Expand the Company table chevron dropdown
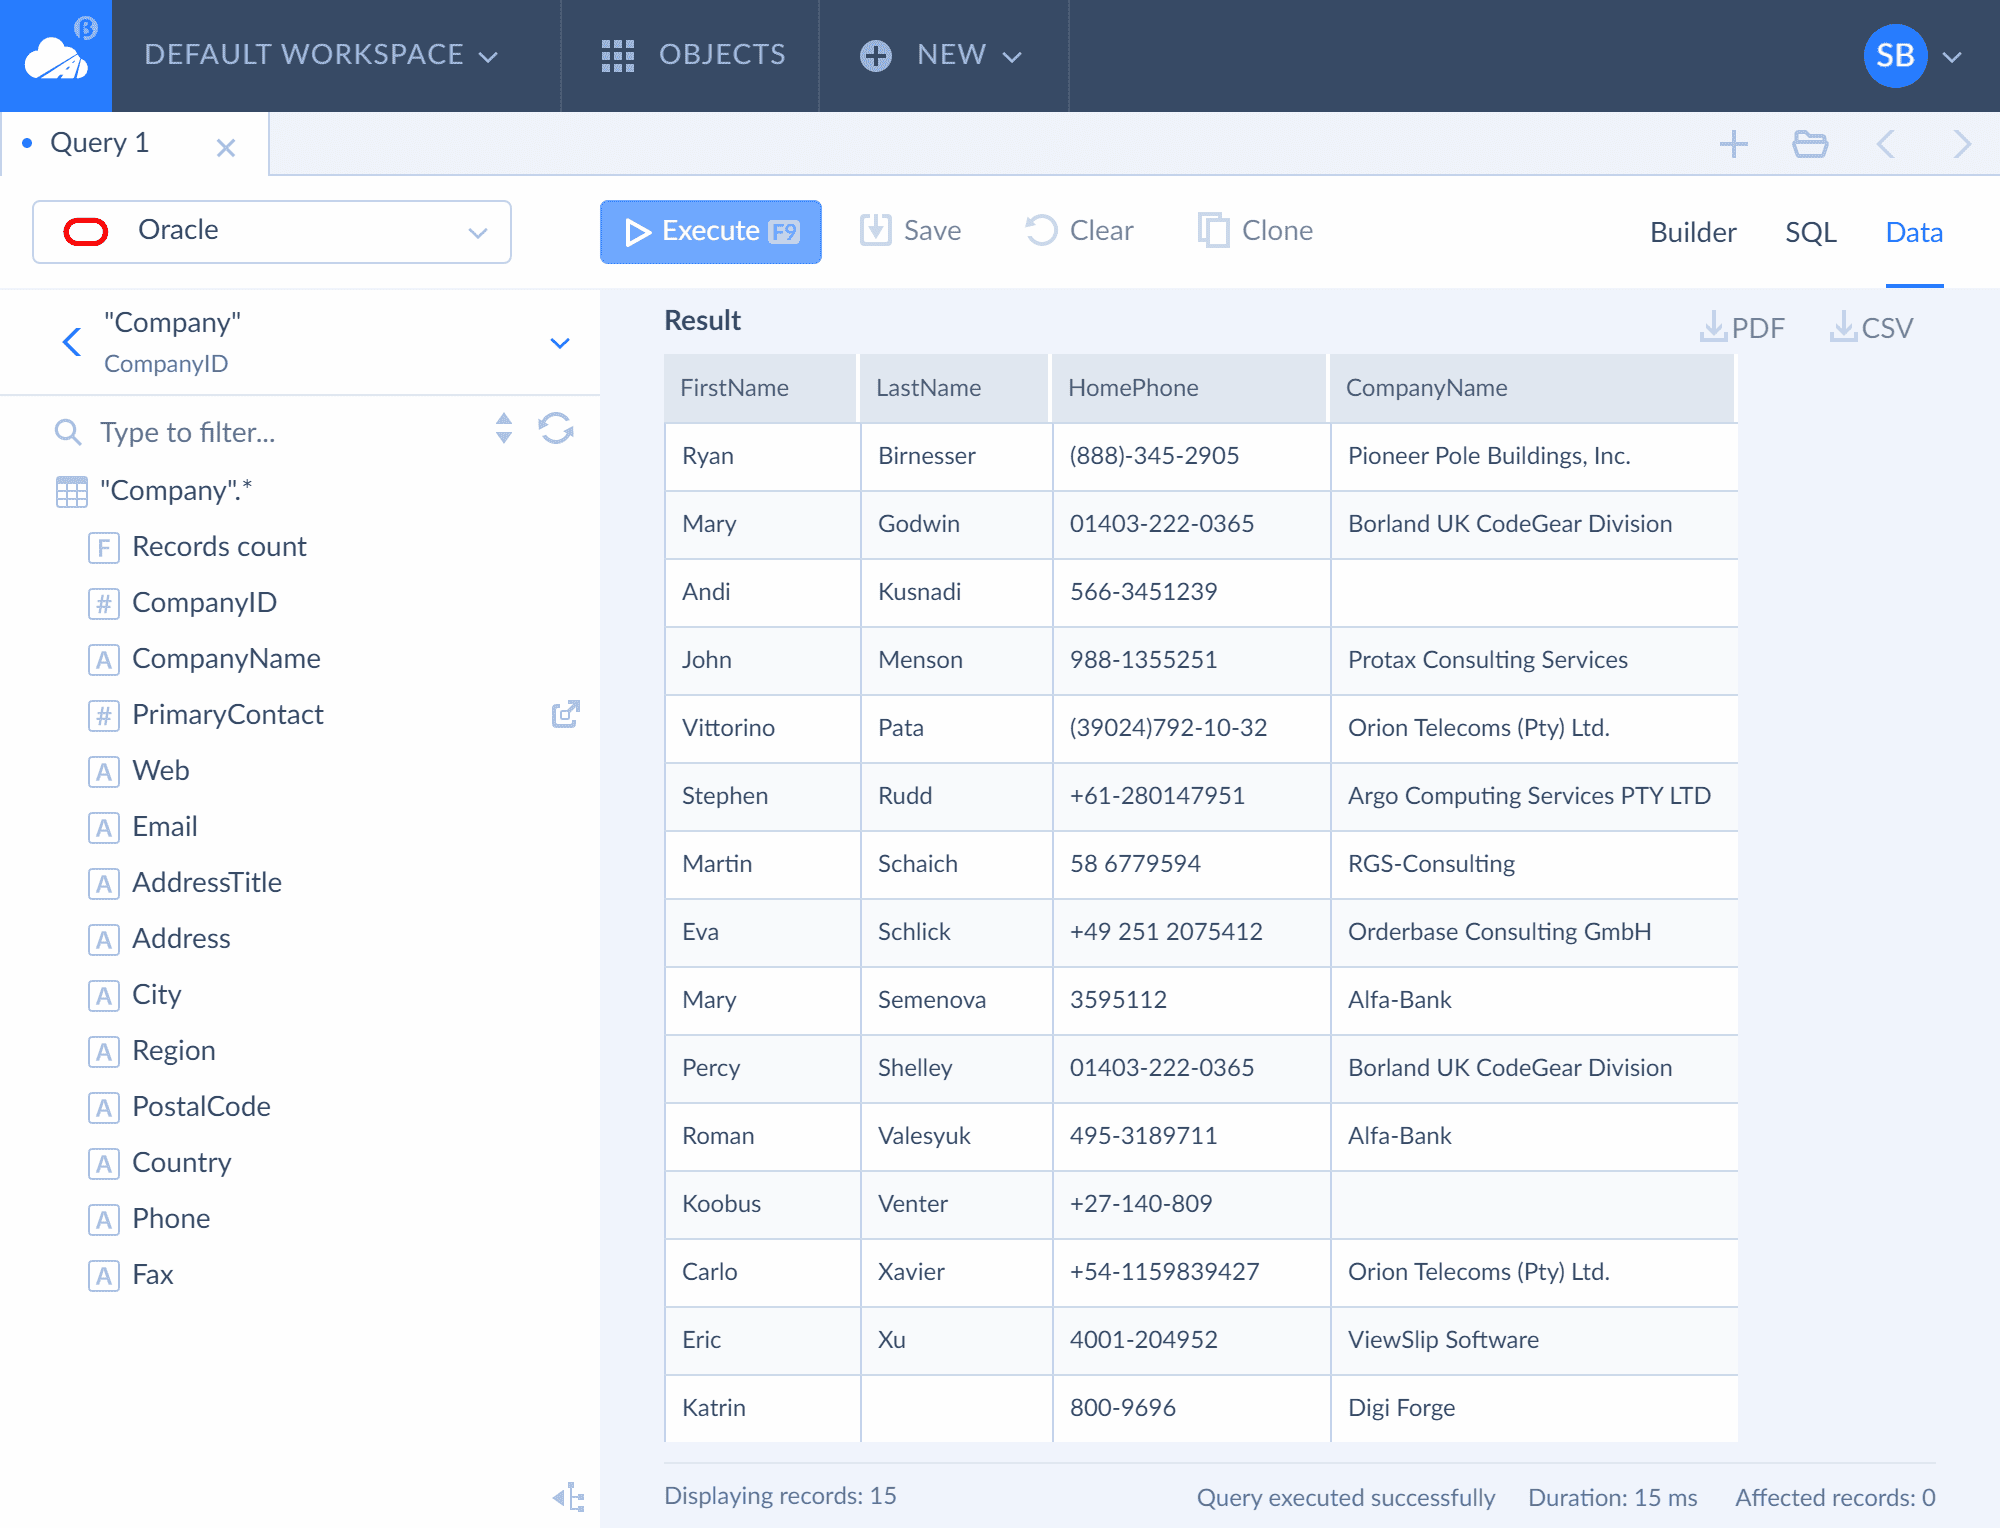Viewport: 2000px width, 1528px height. pos(560,343)
